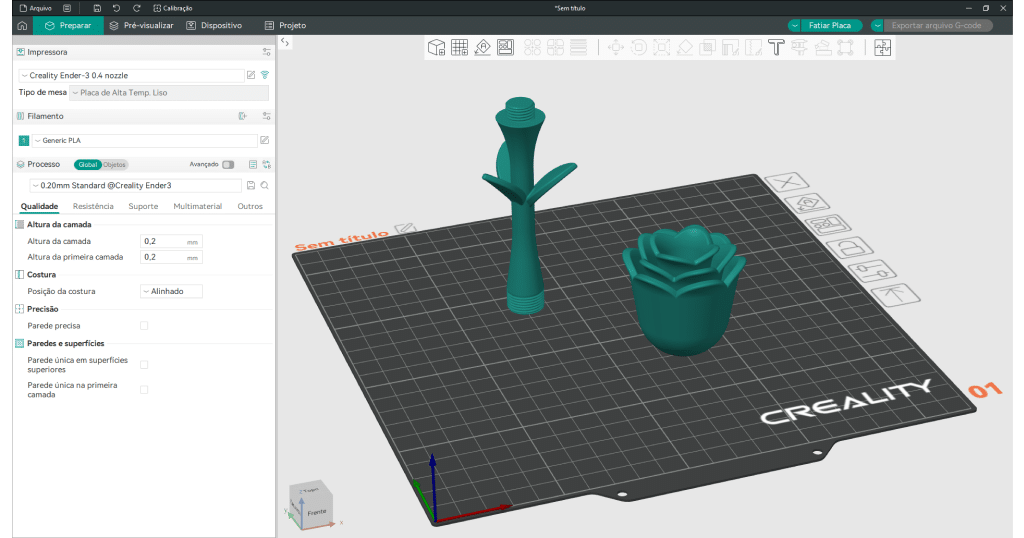
Task: Open the Resistência settings tab
Action: point(93,206)
